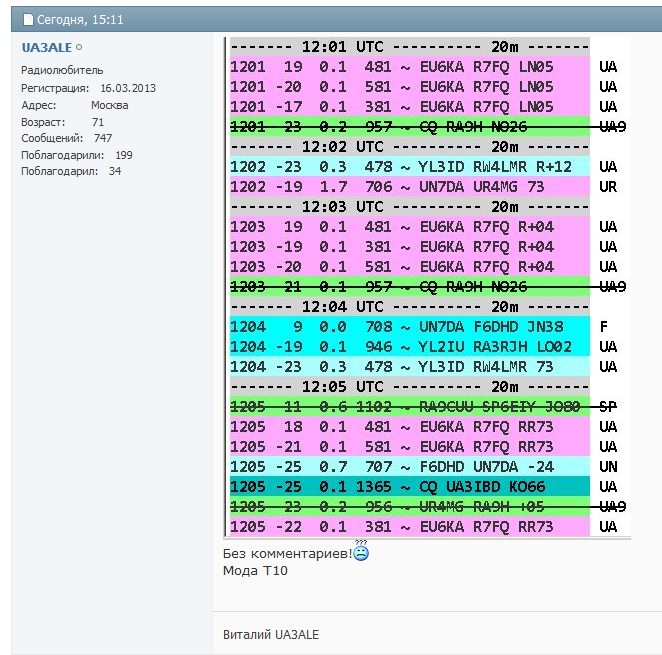Click the "Мода T10" text line
The width and height of the screenshot is (662, 655).
tap(255, 570)
